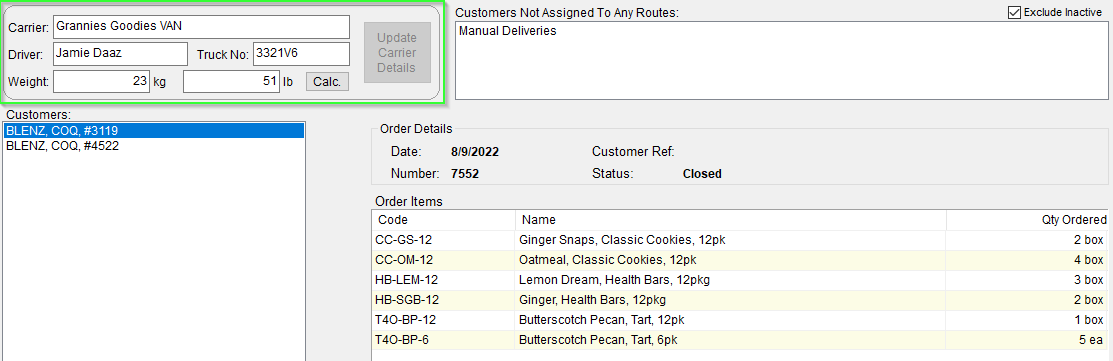The image size is (1113, 361).
Task: Click the Update Carrier Details button
Action: point(397,53)
